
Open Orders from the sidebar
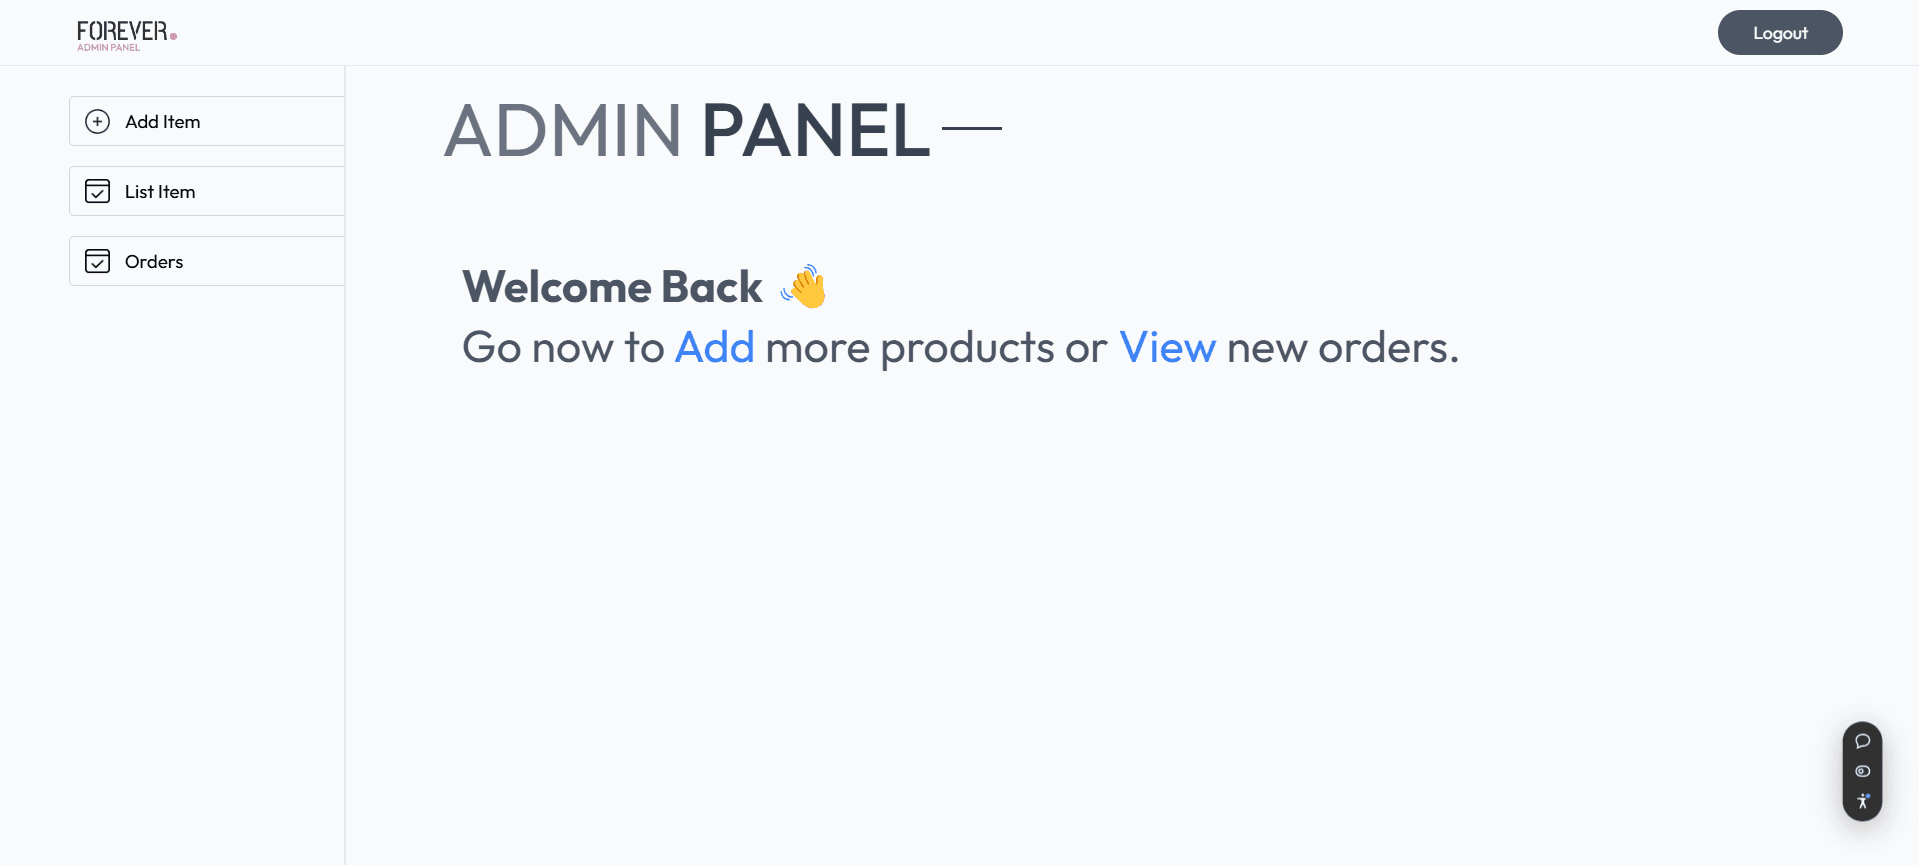153,261
